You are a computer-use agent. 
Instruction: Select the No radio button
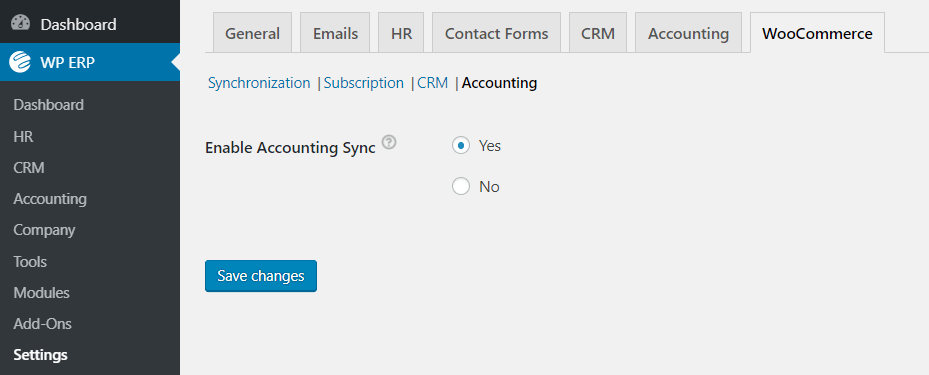461,187
